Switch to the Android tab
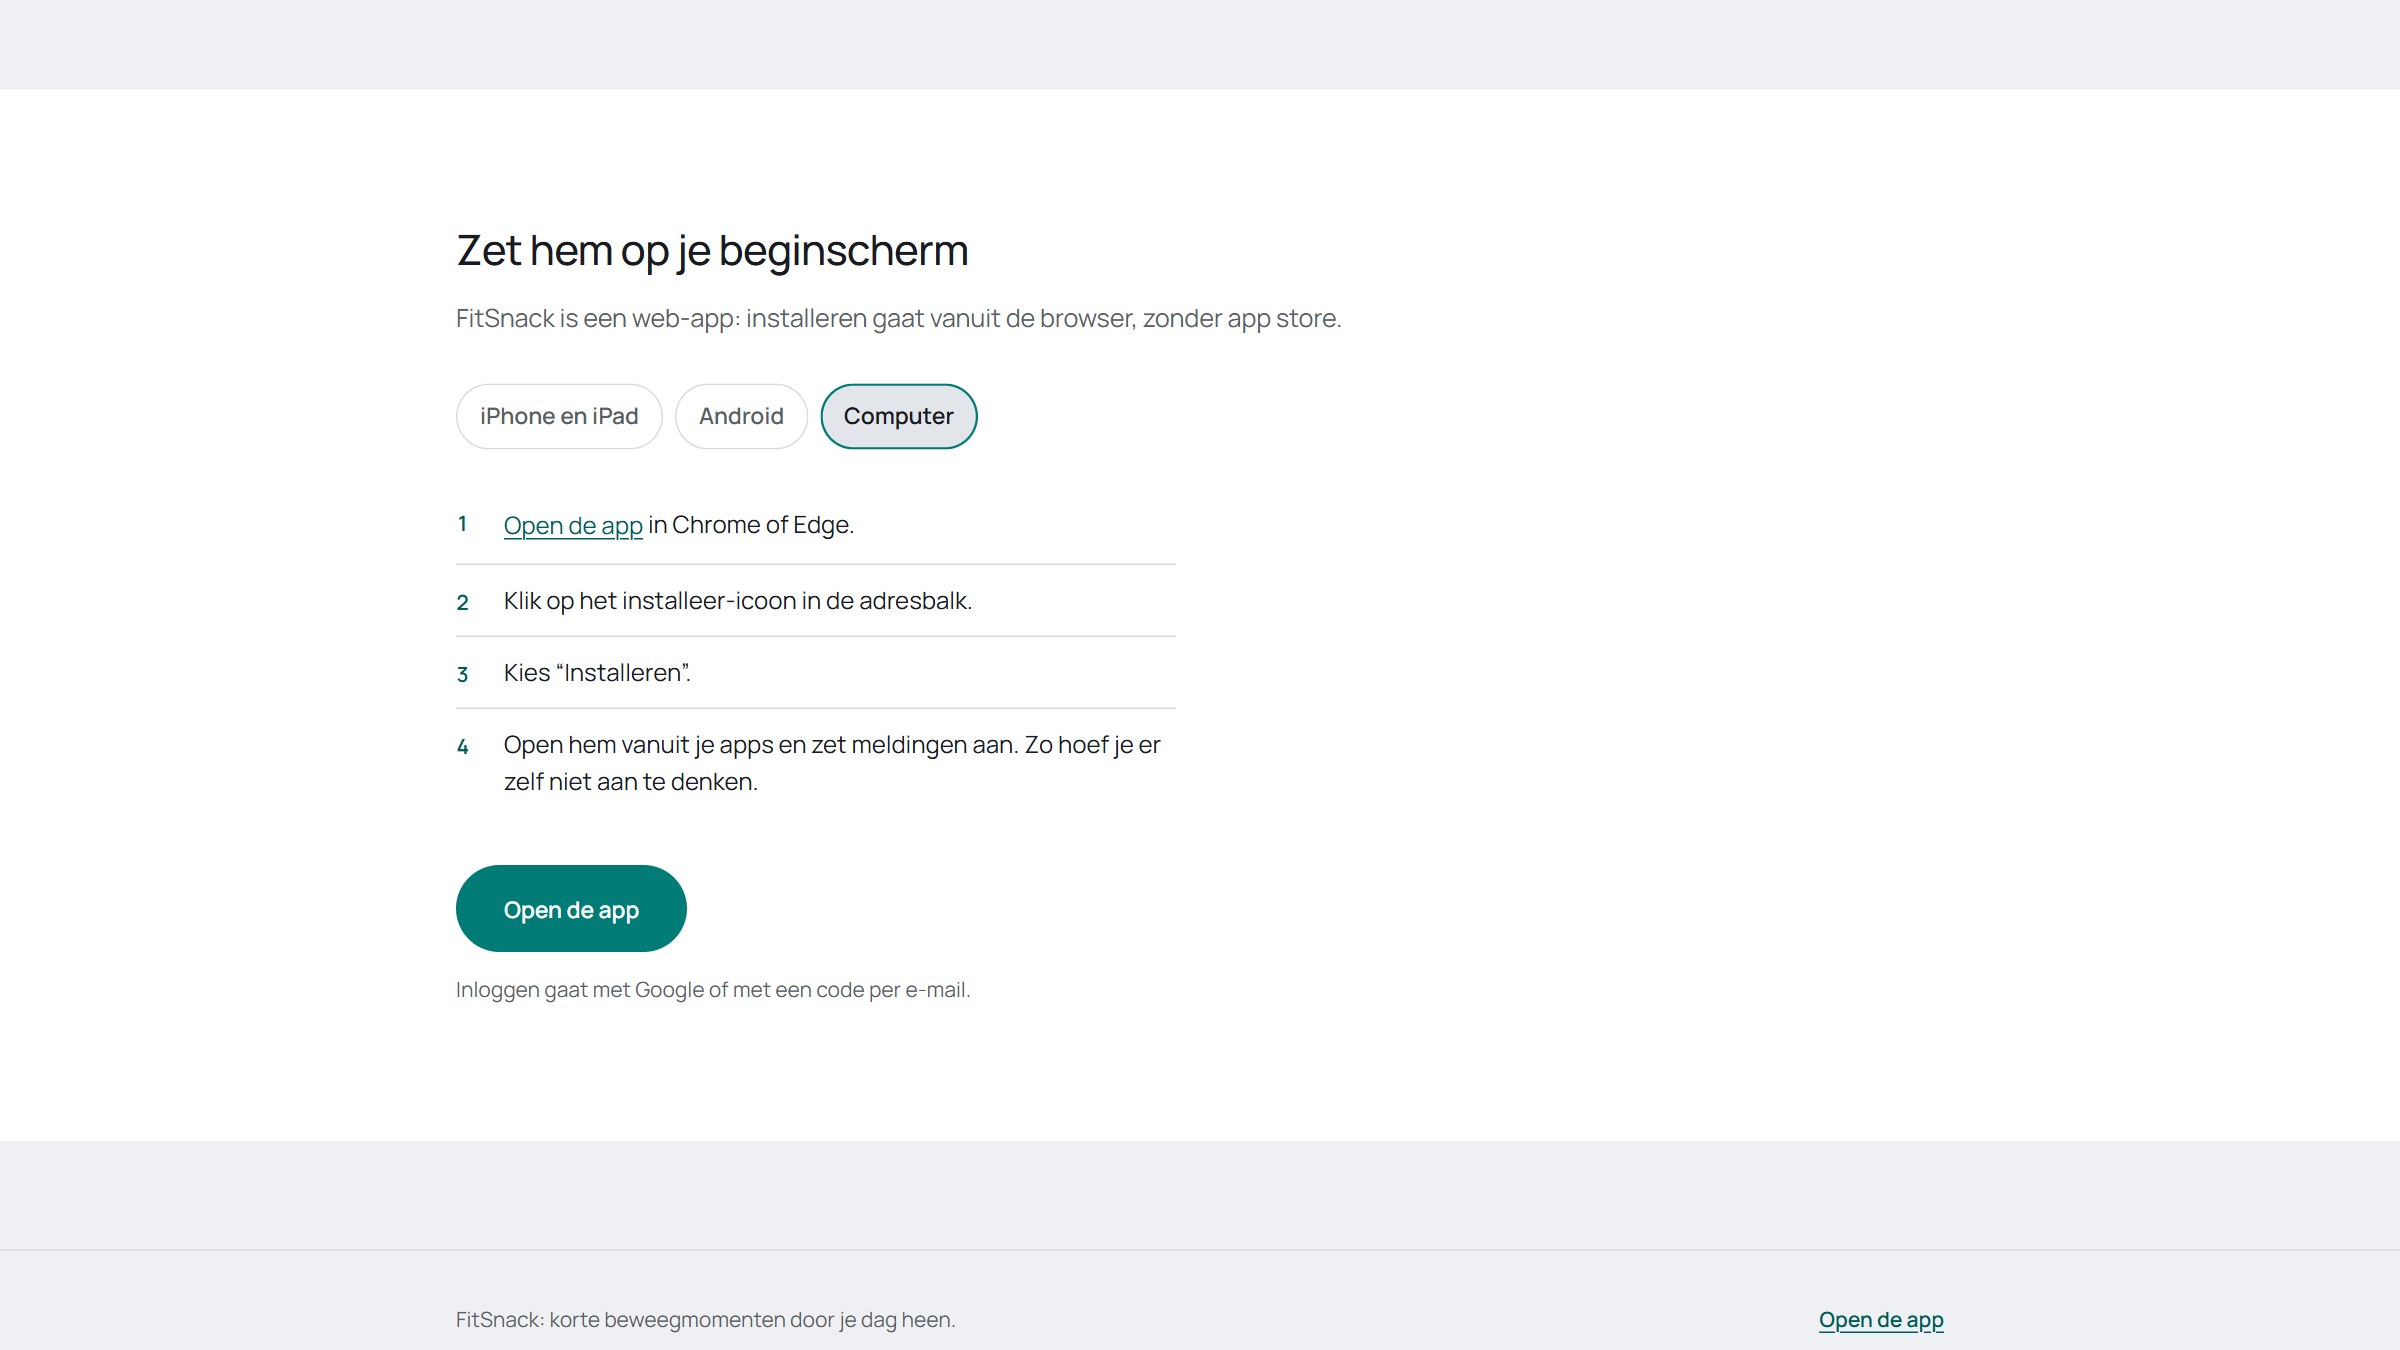Viewport: 2400px width, 1350px height. click(741, 416)
